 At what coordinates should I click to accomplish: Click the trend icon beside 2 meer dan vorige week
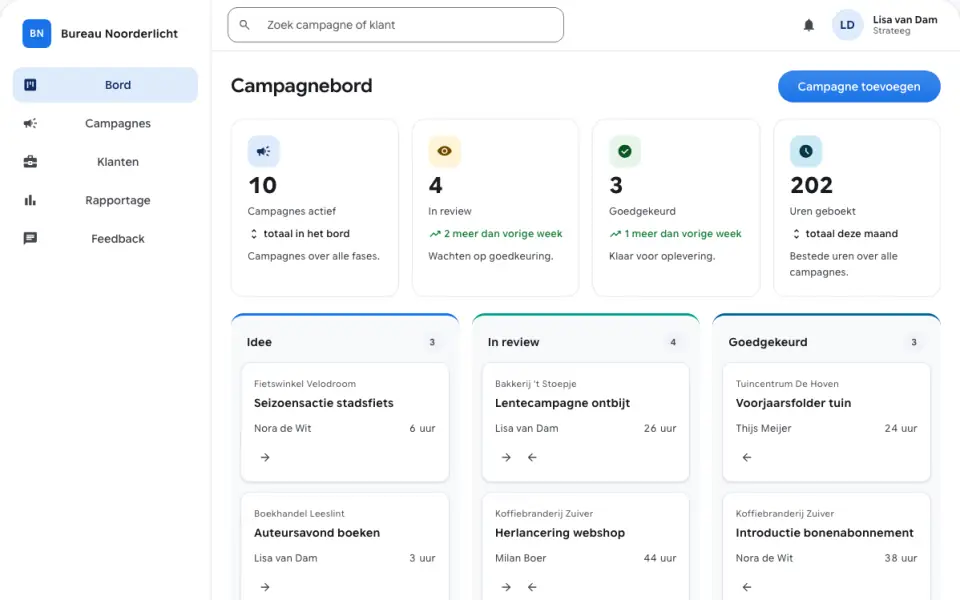click(435, 234)
